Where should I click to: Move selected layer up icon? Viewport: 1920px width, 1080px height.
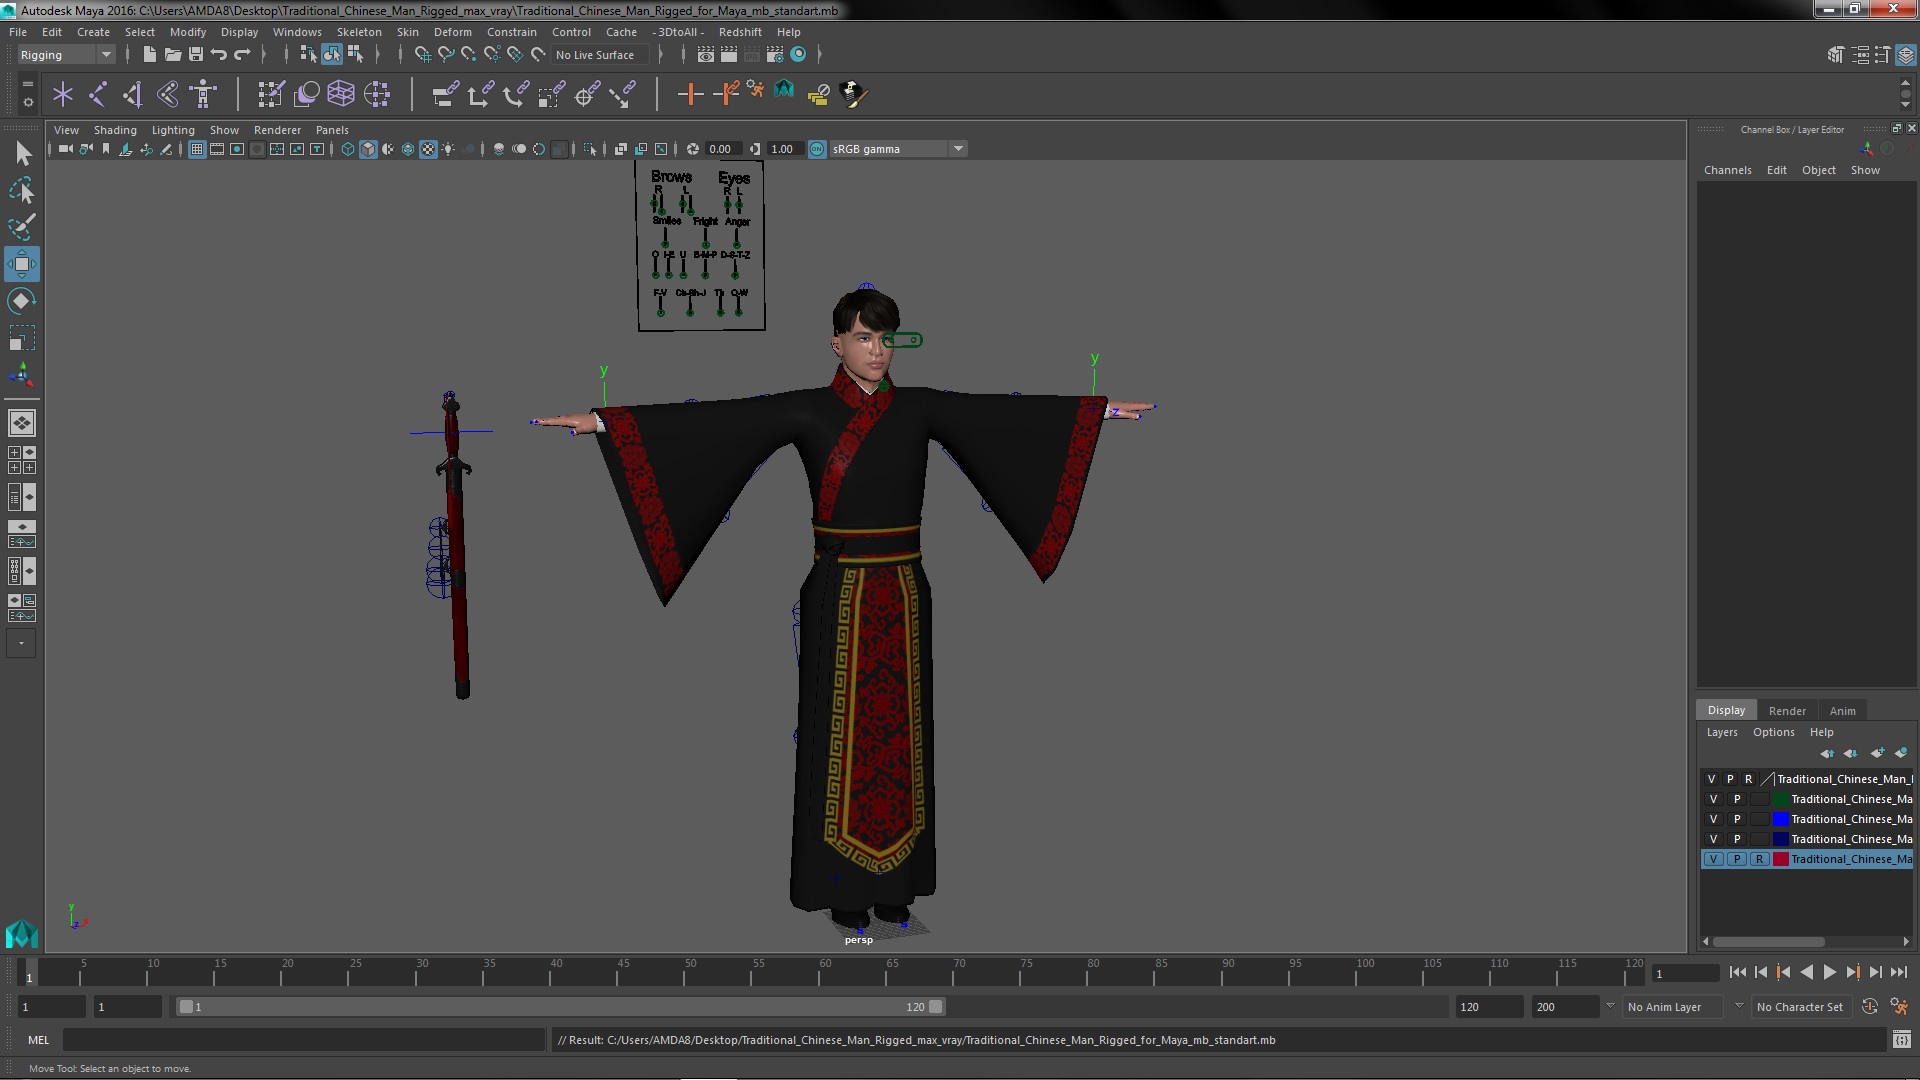tap(1827, 753)
